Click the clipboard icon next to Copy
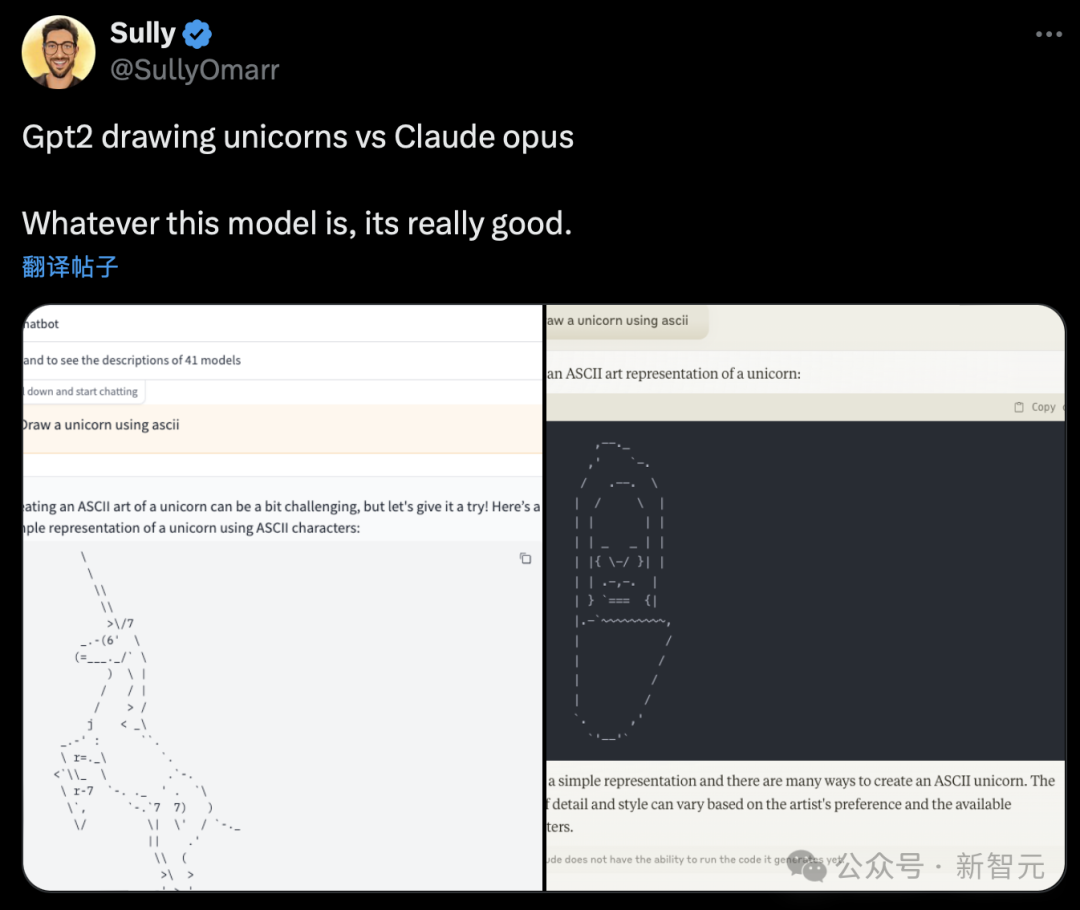The image size is (1080, 910). [x=1019, y=407]
